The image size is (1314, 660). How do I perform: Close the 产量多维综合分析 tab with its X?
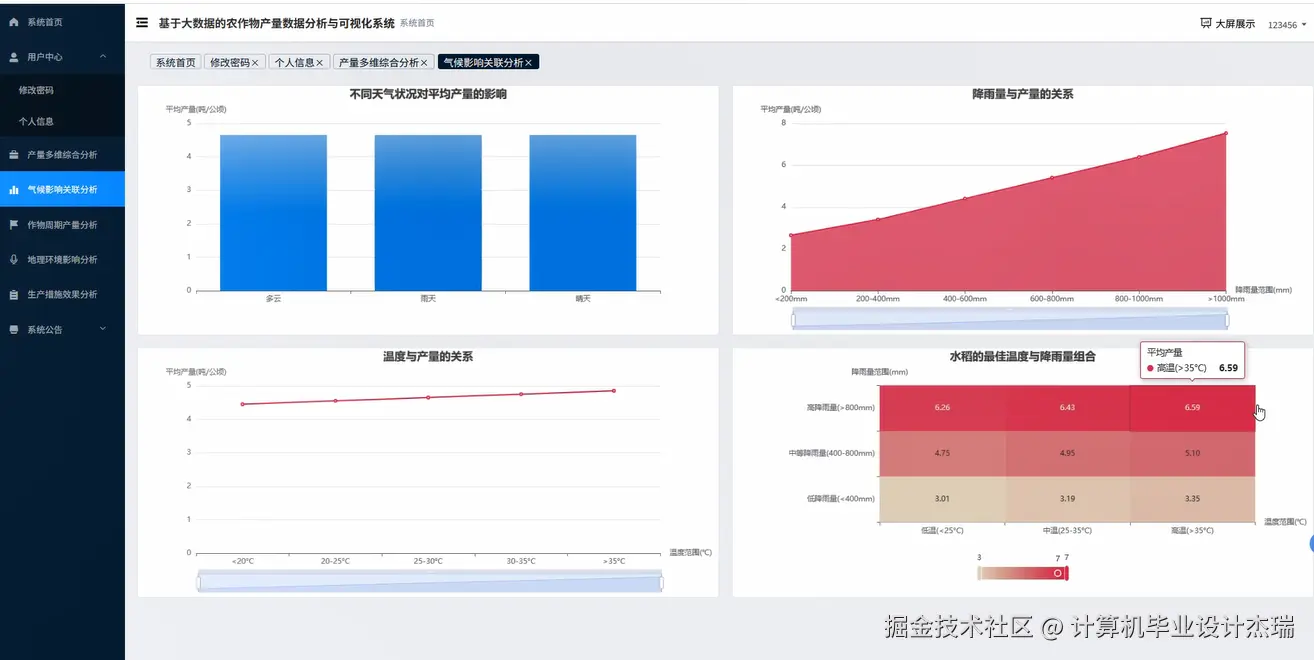(424, 62)
